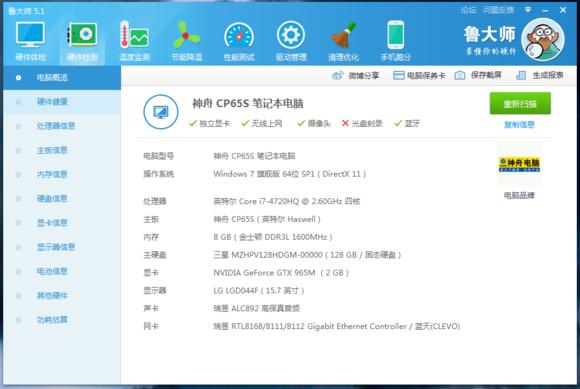This screenshot has height=389, width=580.
Task: Select the 硬件检测 hardware card icon
Action: tap(82, 34)
